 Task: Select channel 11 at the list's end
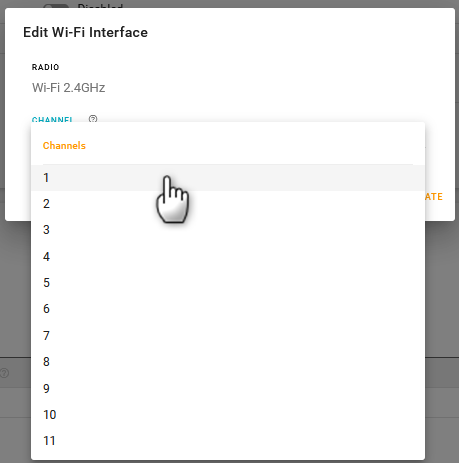pos(228,441)
